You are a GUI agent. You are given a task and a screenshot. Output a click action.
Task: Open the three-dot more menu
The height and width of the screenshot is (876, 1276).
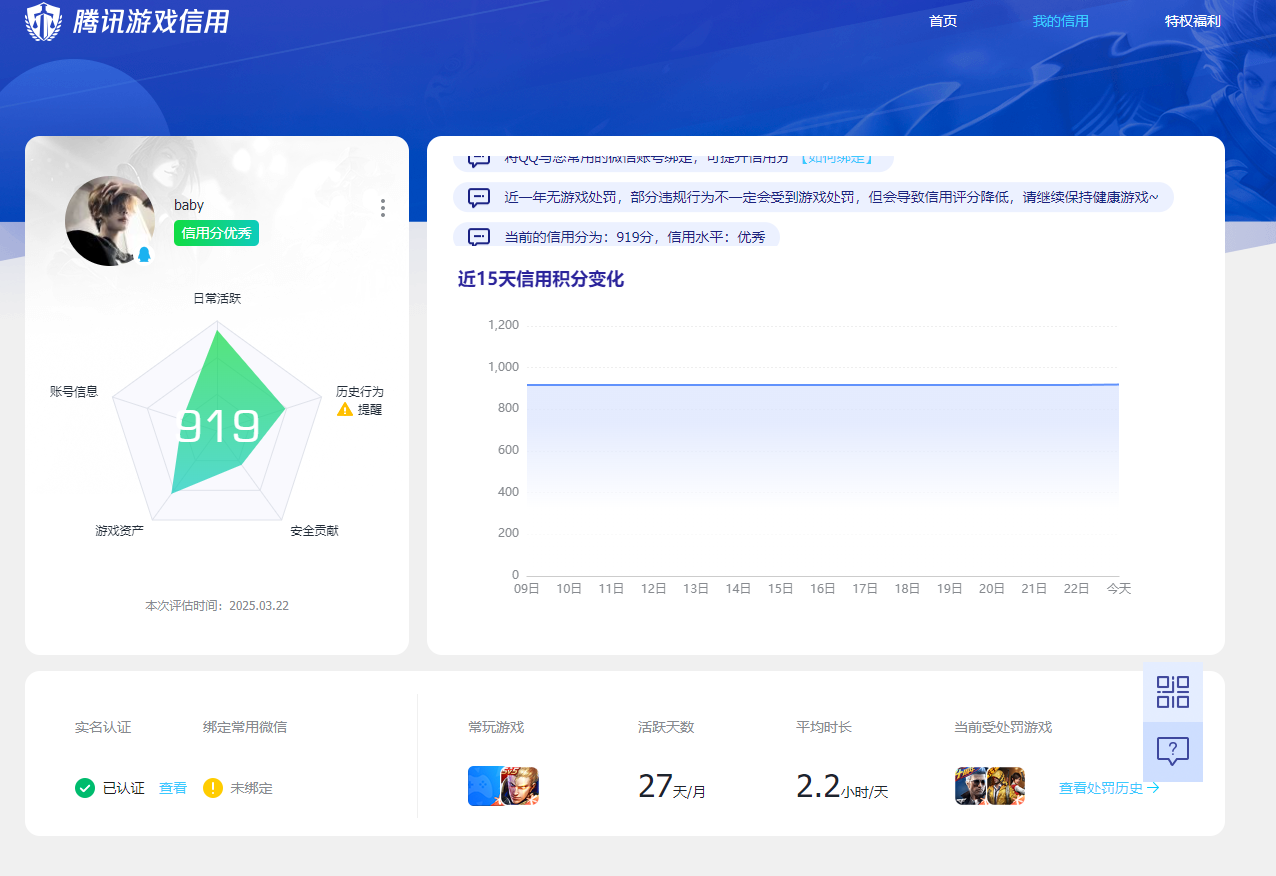coord(383,208)
